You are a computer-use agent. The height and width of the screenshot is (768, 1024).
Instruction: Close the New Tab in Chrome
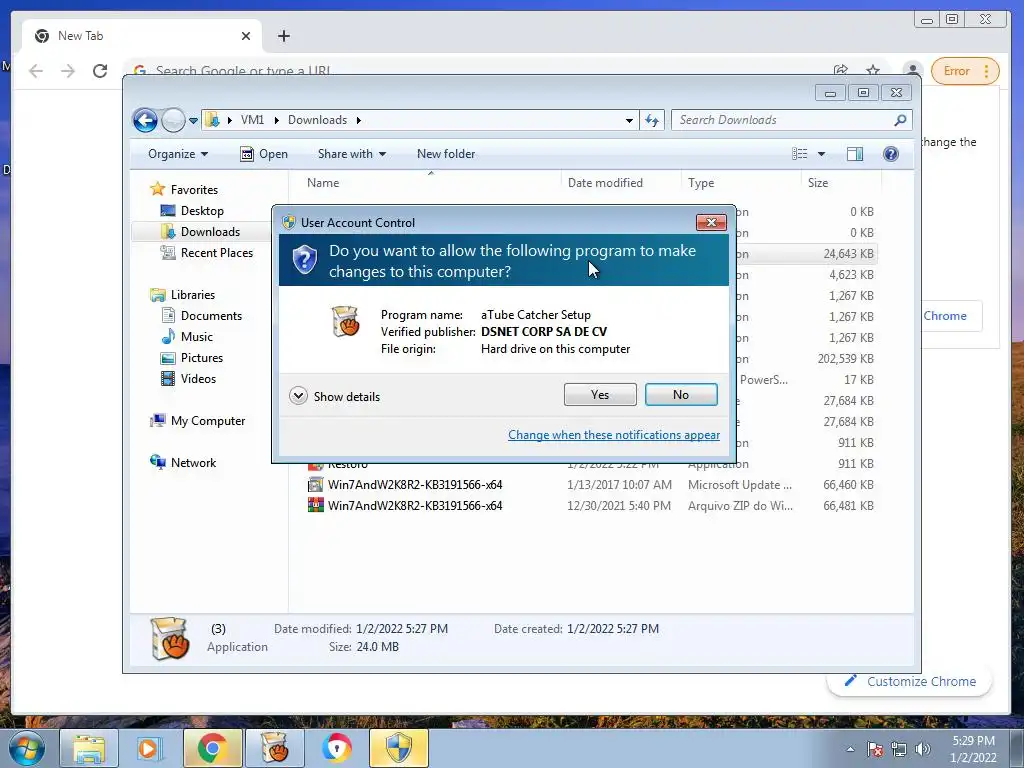tap(246, 36)
